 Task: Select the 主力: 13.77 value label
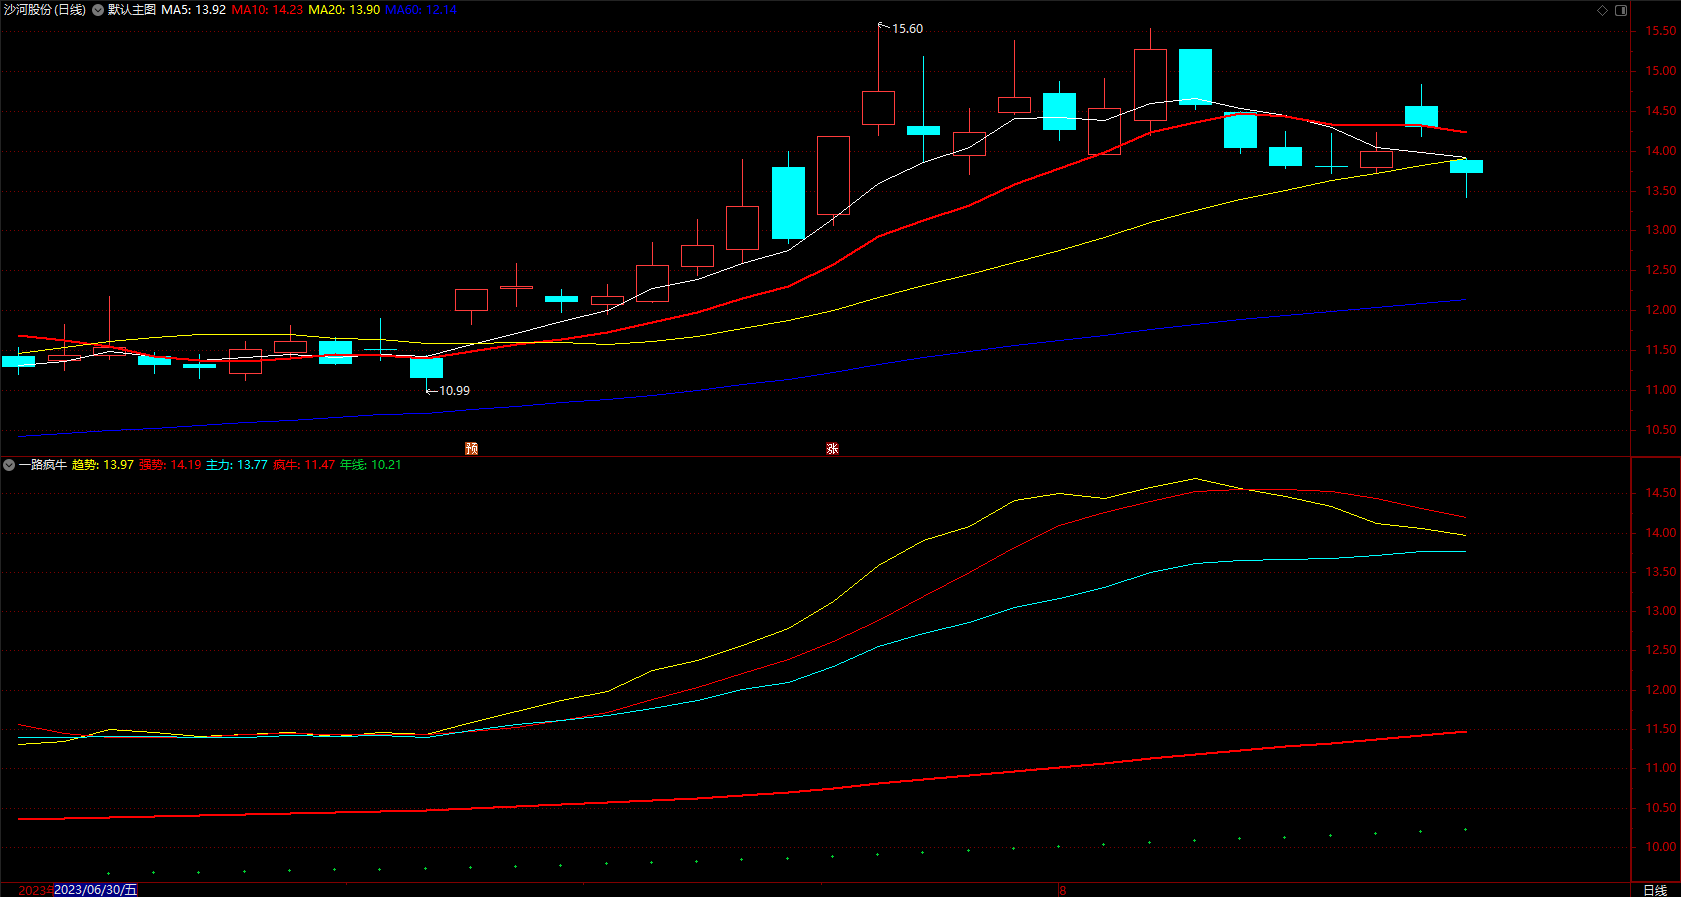237,465
